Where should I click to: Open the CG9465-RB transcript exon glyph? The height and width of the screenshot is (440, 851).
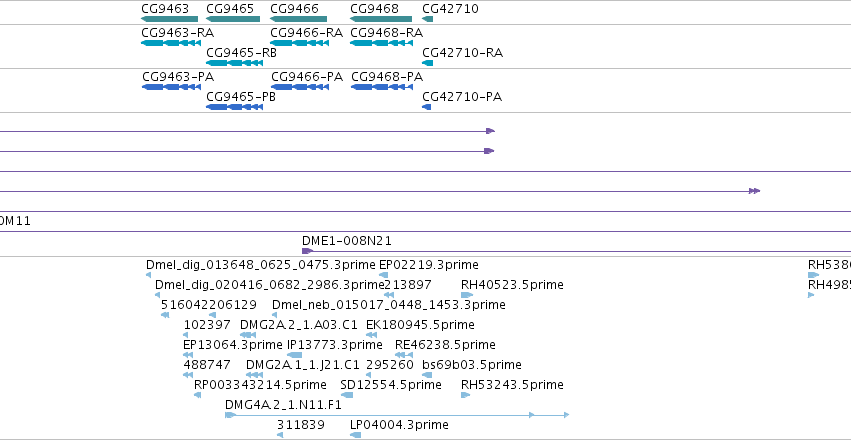click(234, 63)
